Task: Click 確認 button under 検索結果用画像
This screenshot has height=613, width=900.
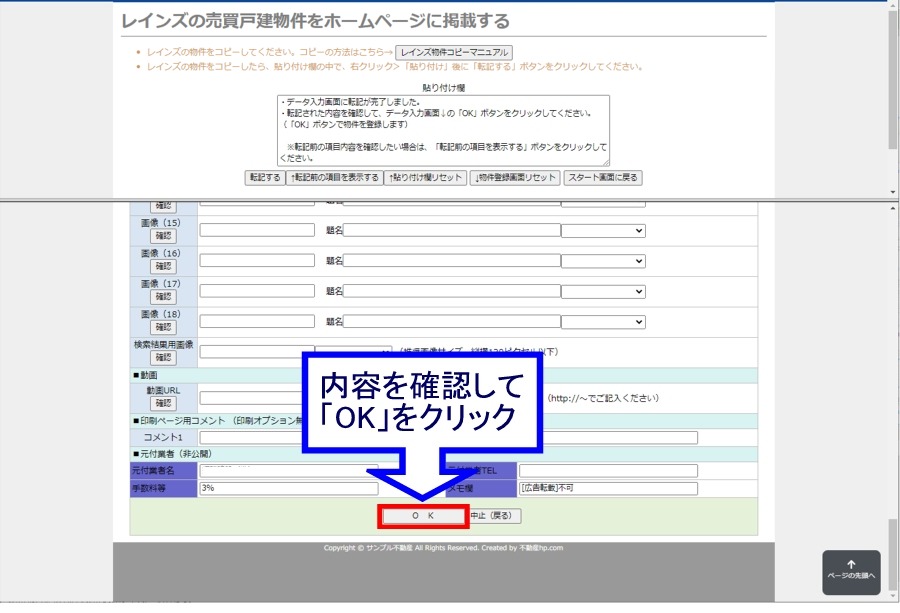Action: click(163, 358)
